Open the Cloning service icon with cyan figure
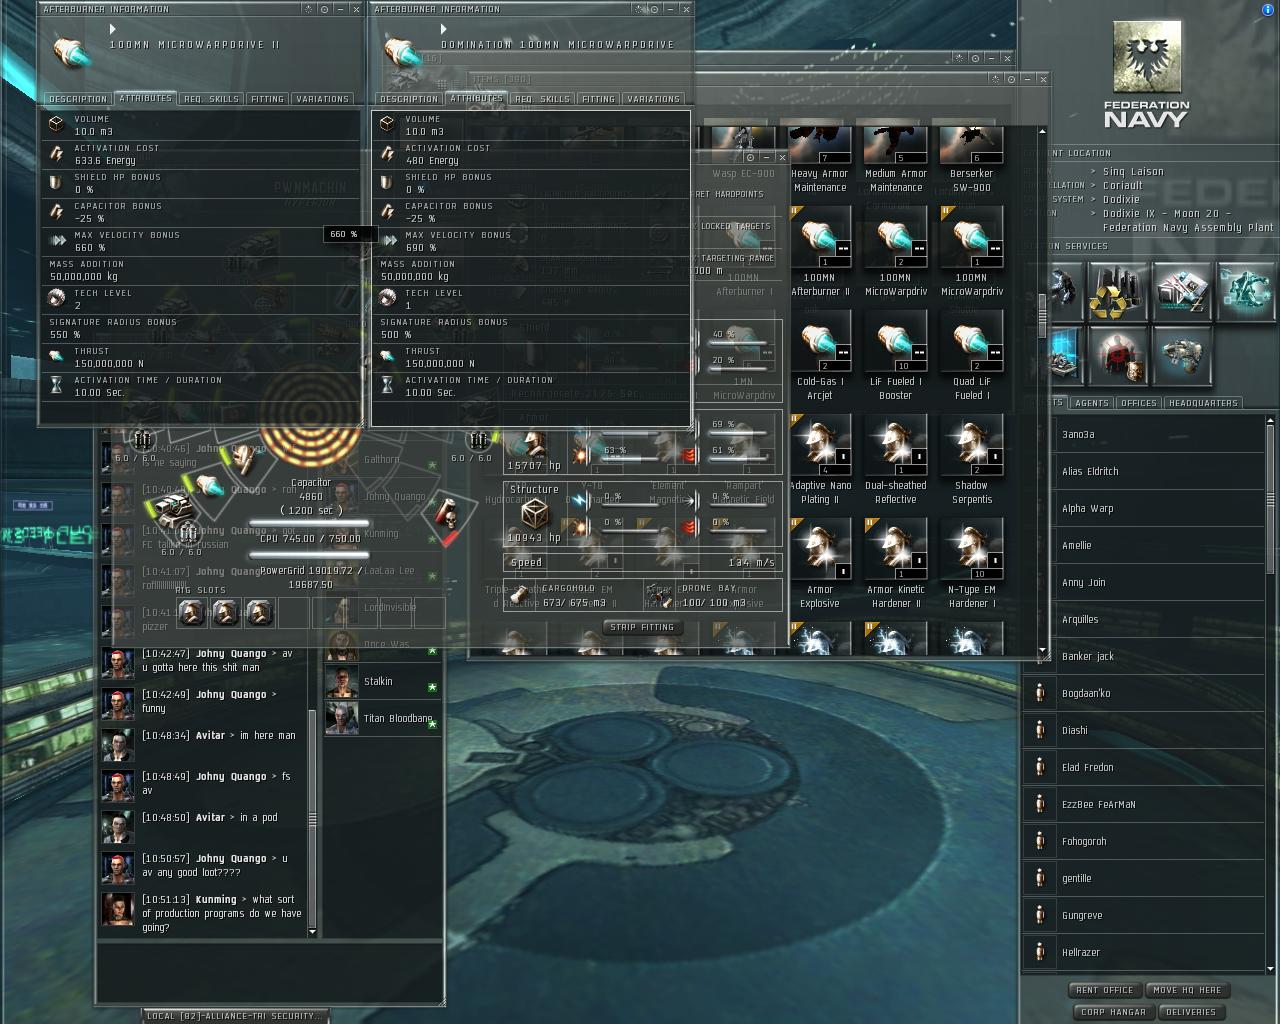Viewport: 1280px width, 1024px height. click(1244, 291)
